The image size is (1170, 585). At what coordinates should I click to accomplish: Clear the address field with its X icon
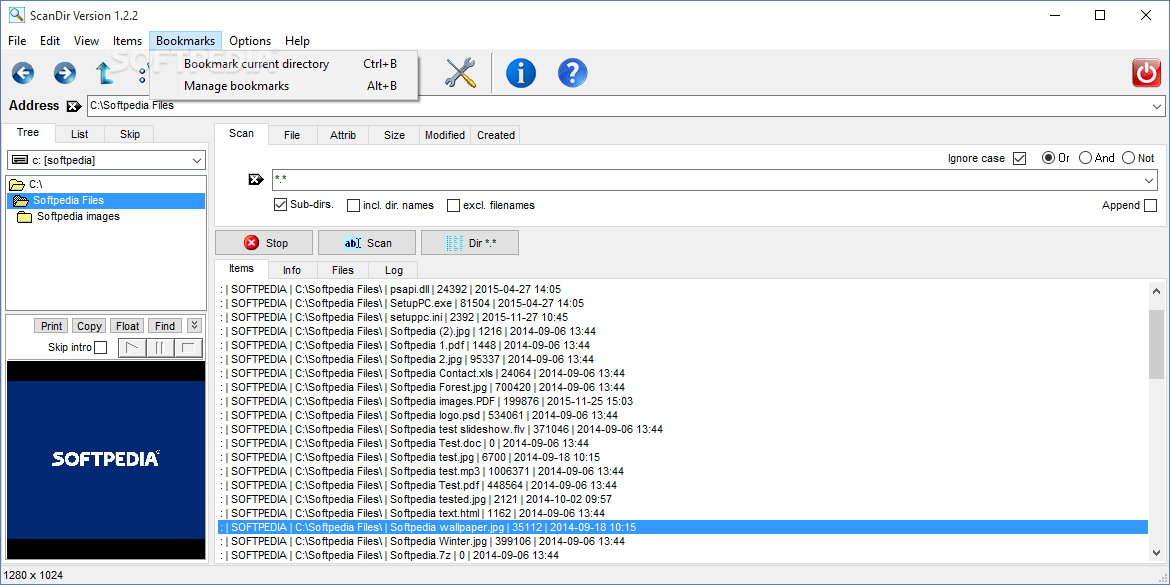[74, 106]
